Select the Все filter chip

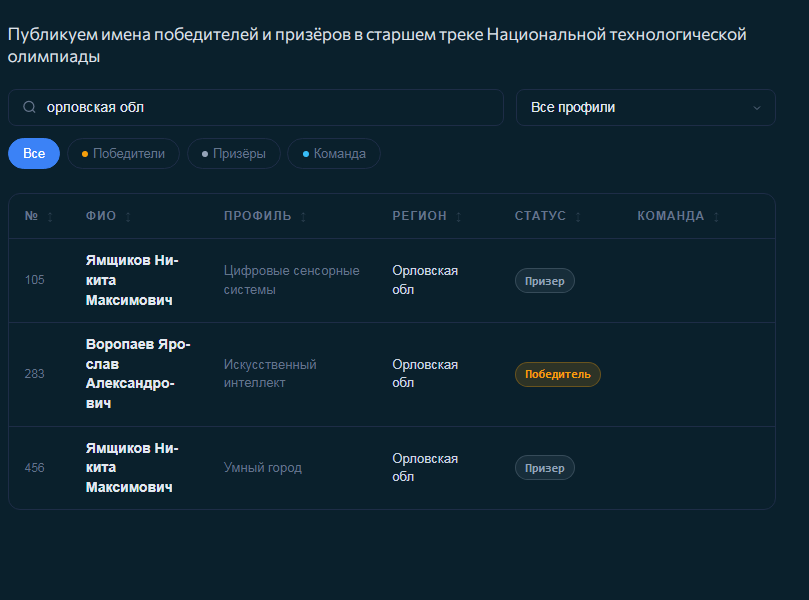coord(34,154)
